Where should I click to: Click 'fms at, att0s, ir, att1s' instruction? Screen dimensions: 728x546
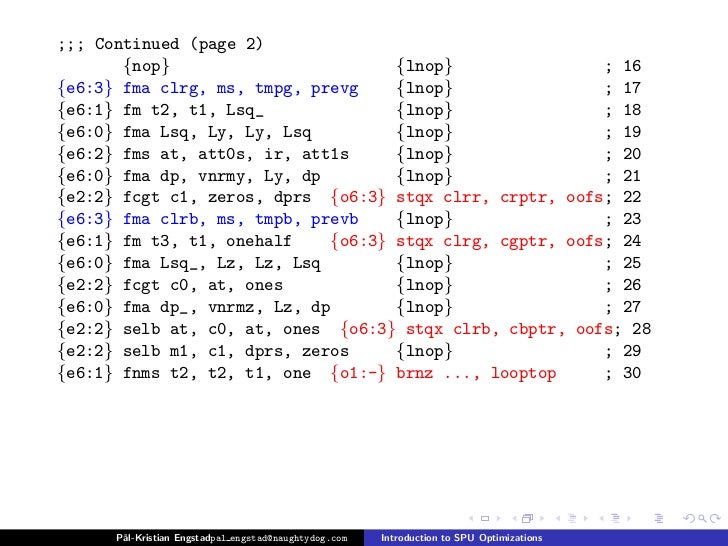point(235,154)
